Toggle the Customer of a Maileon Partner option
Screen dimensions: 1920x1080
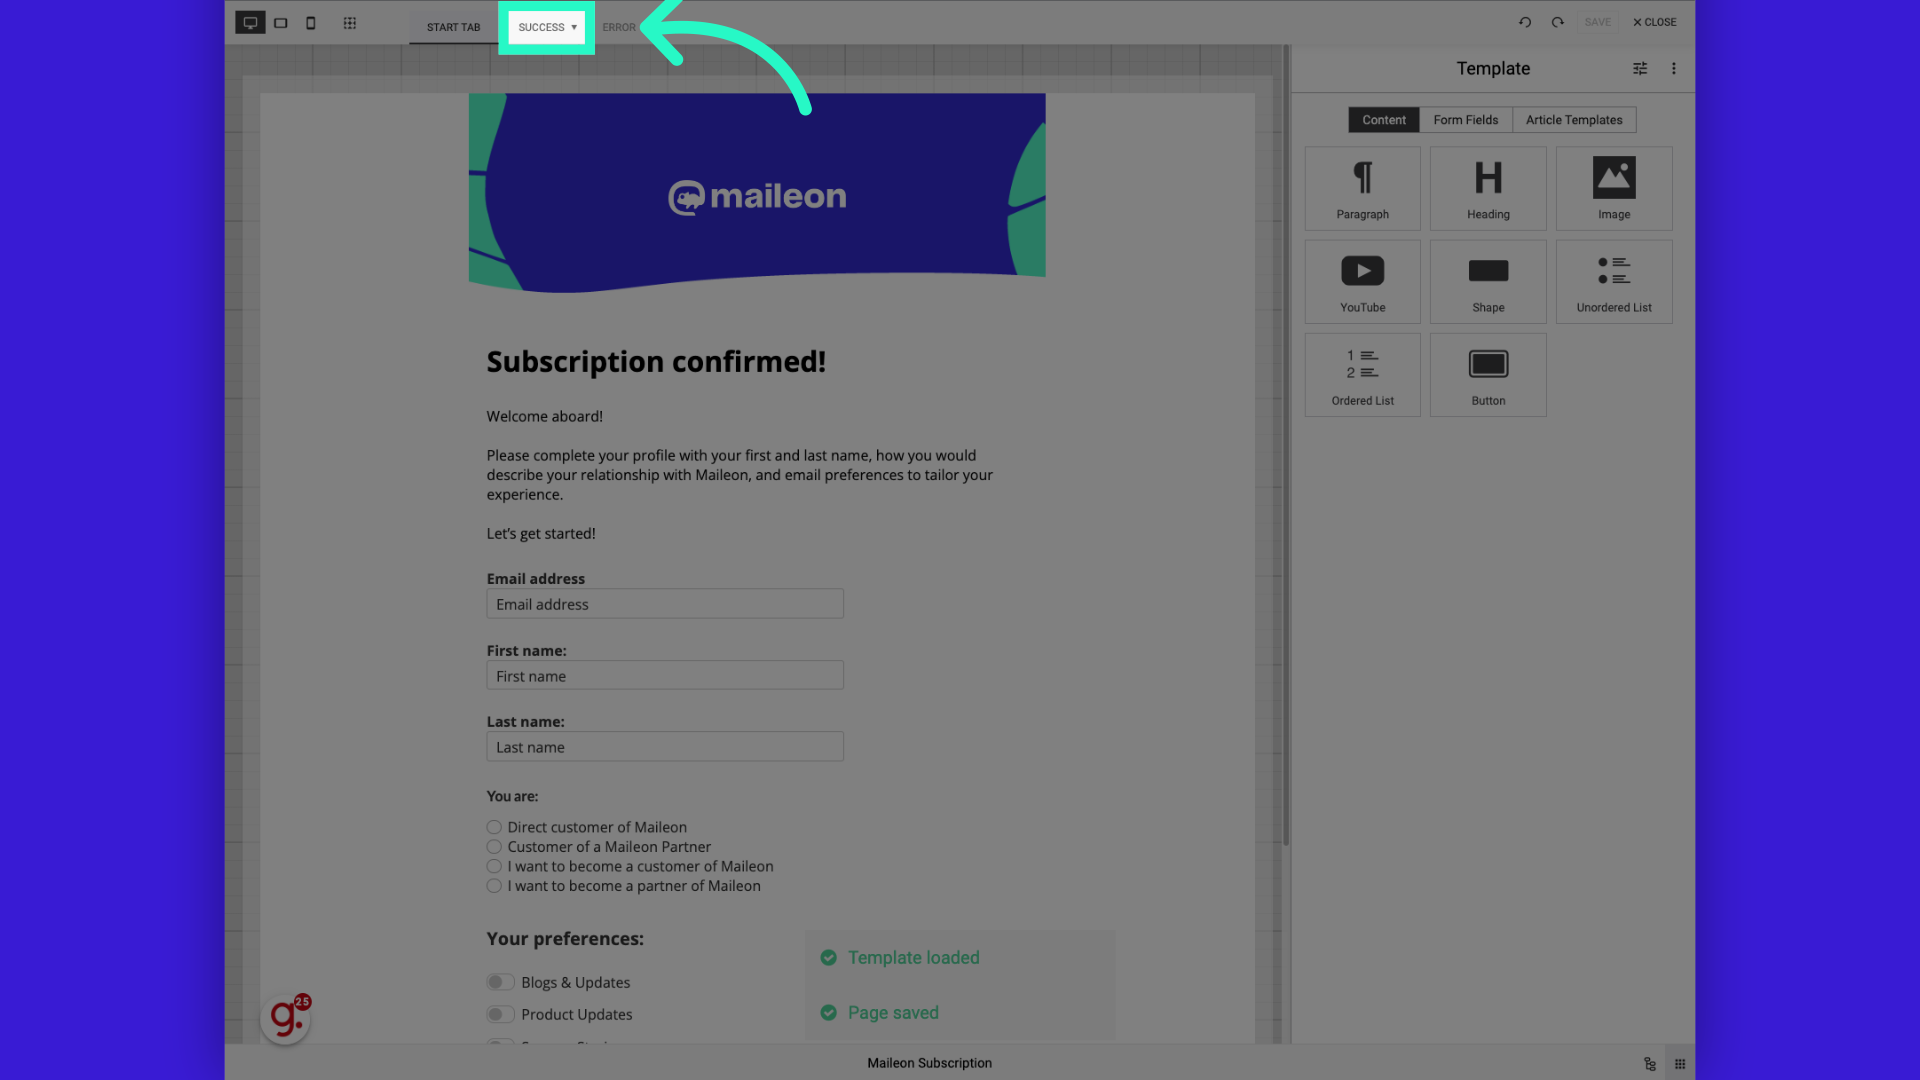495,847
